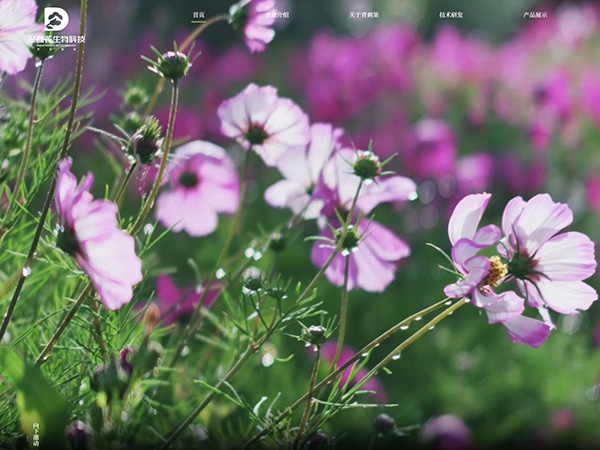Go to the 企业介绍 company intro page
The width and height of the screenshot is (600, 450).
click(277, 15)
